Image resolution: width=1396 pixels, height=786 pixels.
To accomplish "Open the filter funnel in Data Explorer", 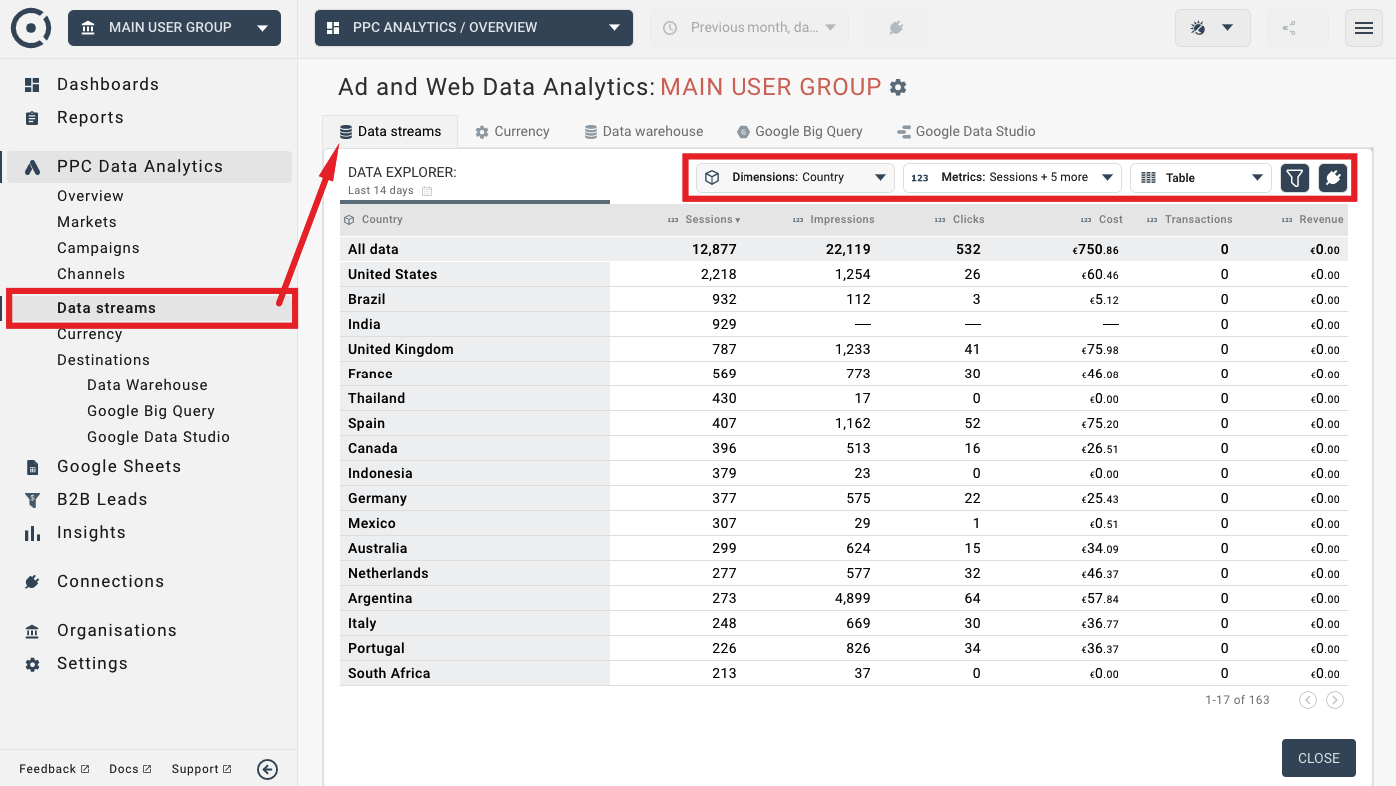I will point(1295,178).
